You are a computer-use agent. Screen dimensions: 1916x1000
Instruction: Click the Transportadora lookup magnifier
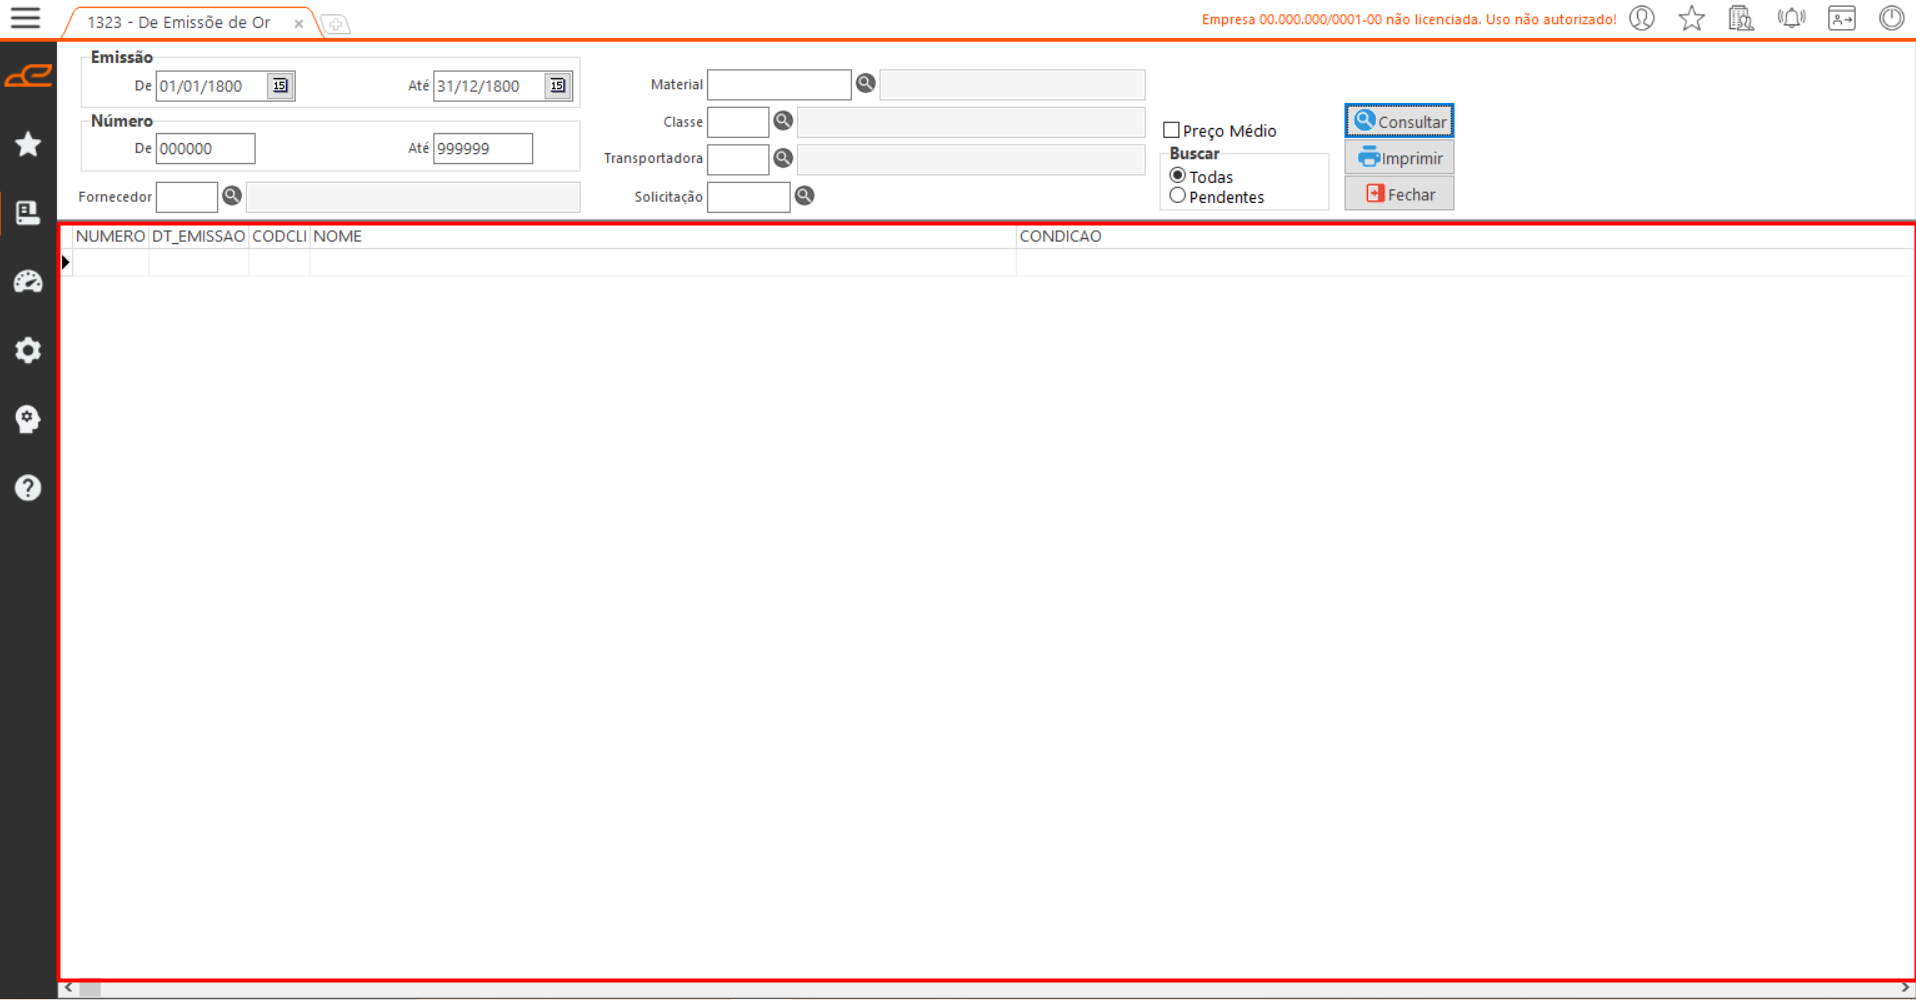point(783,158)
